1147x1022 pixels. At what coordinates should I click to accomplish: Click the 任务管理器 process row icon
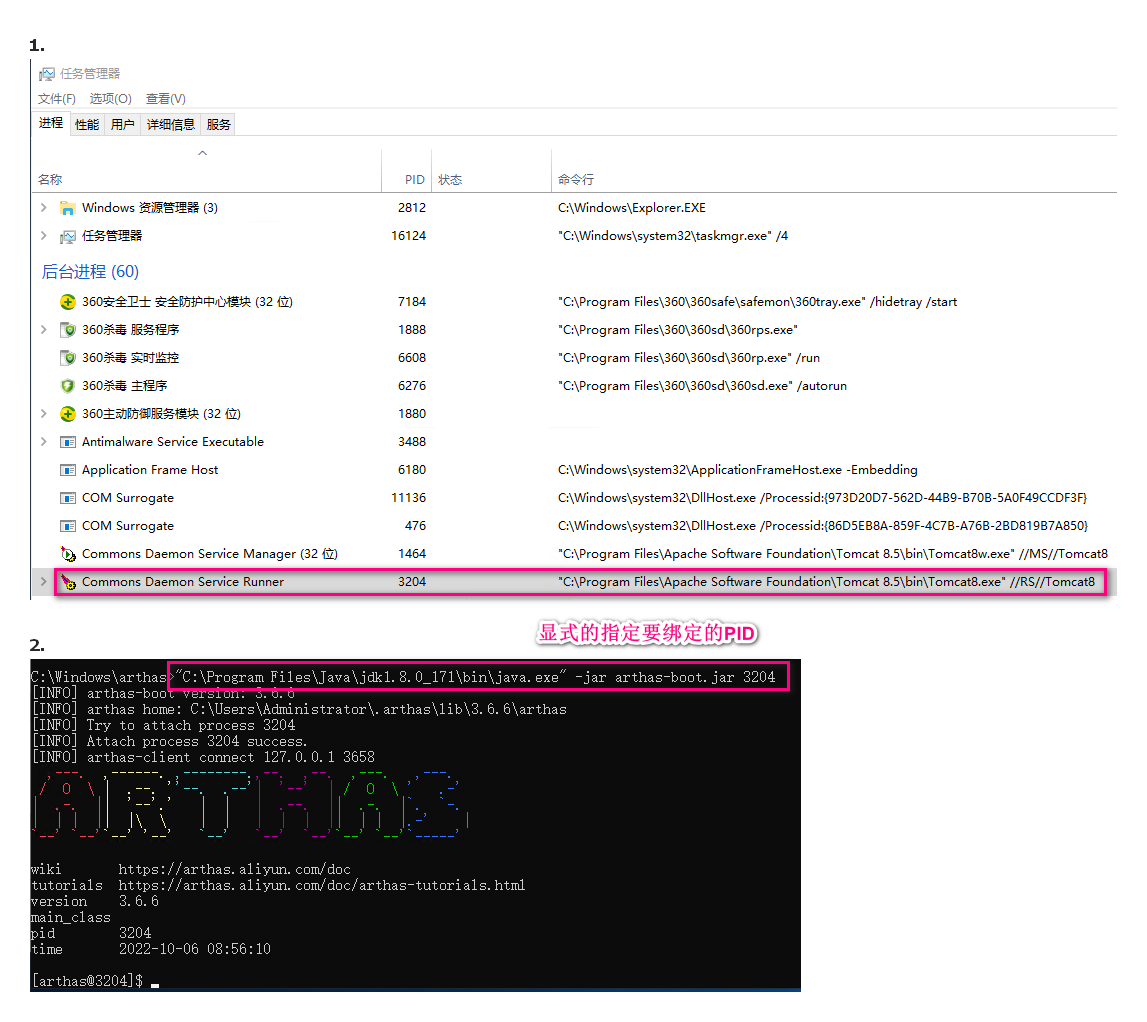[67, 236]
